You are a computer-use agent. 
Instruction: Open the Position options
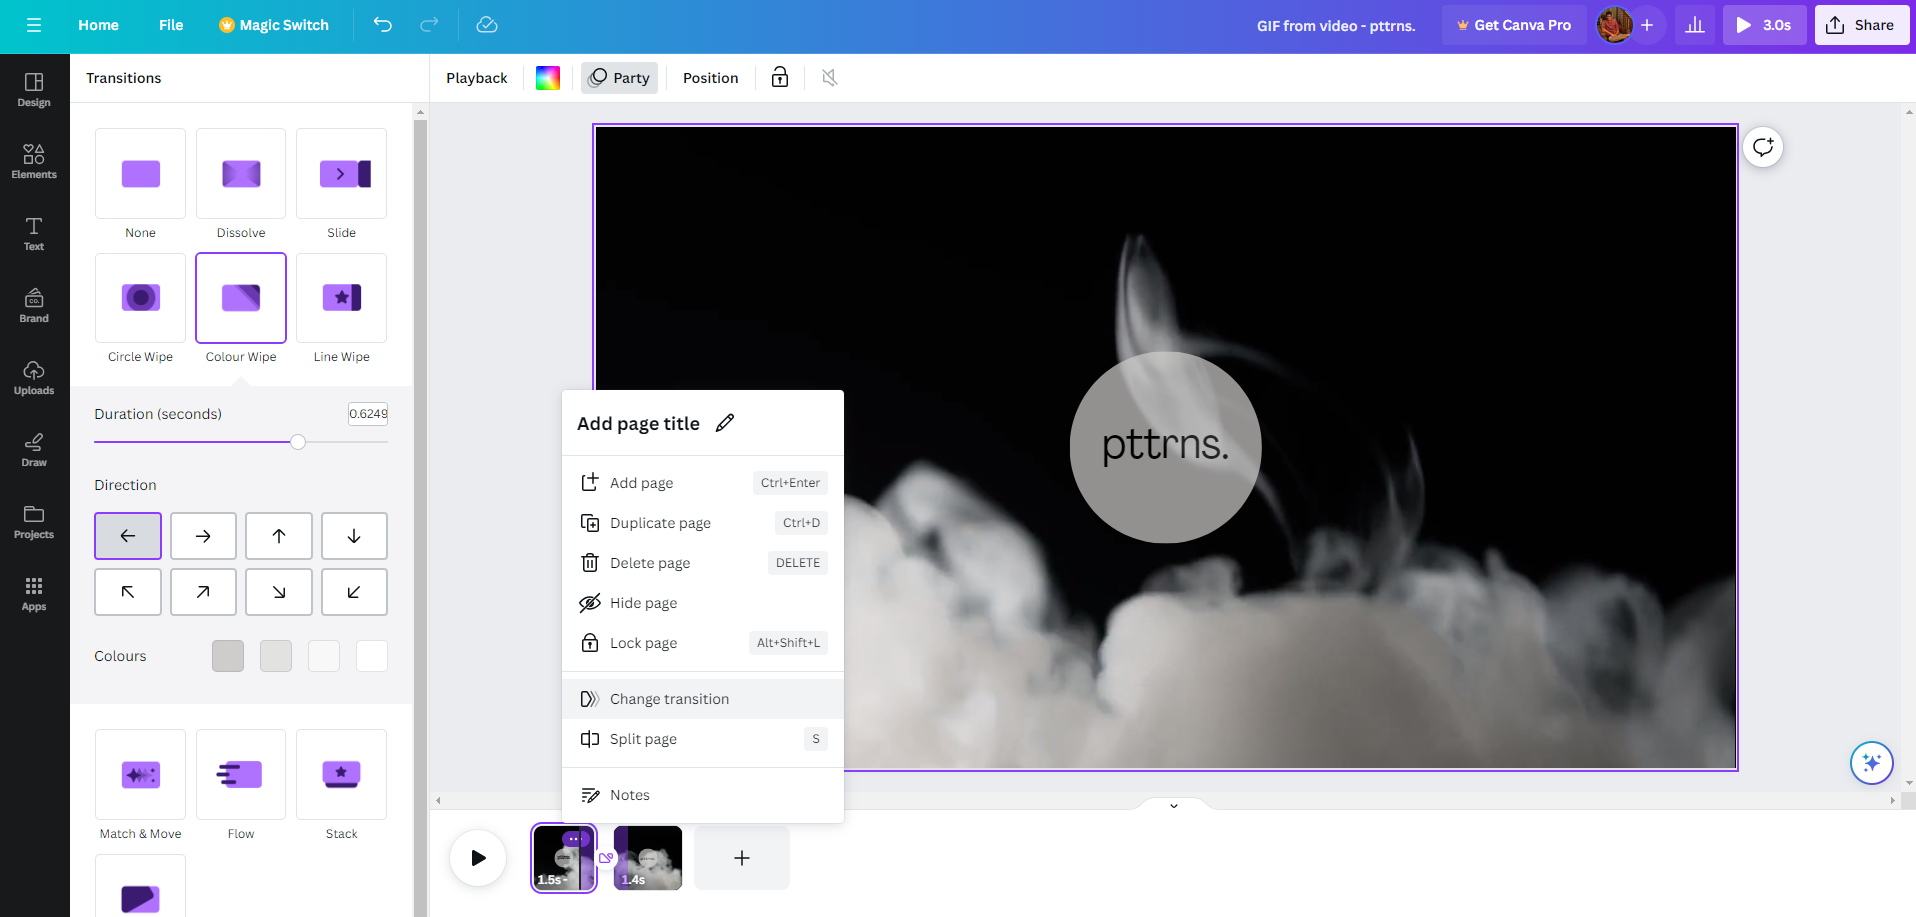coord(711,78)
